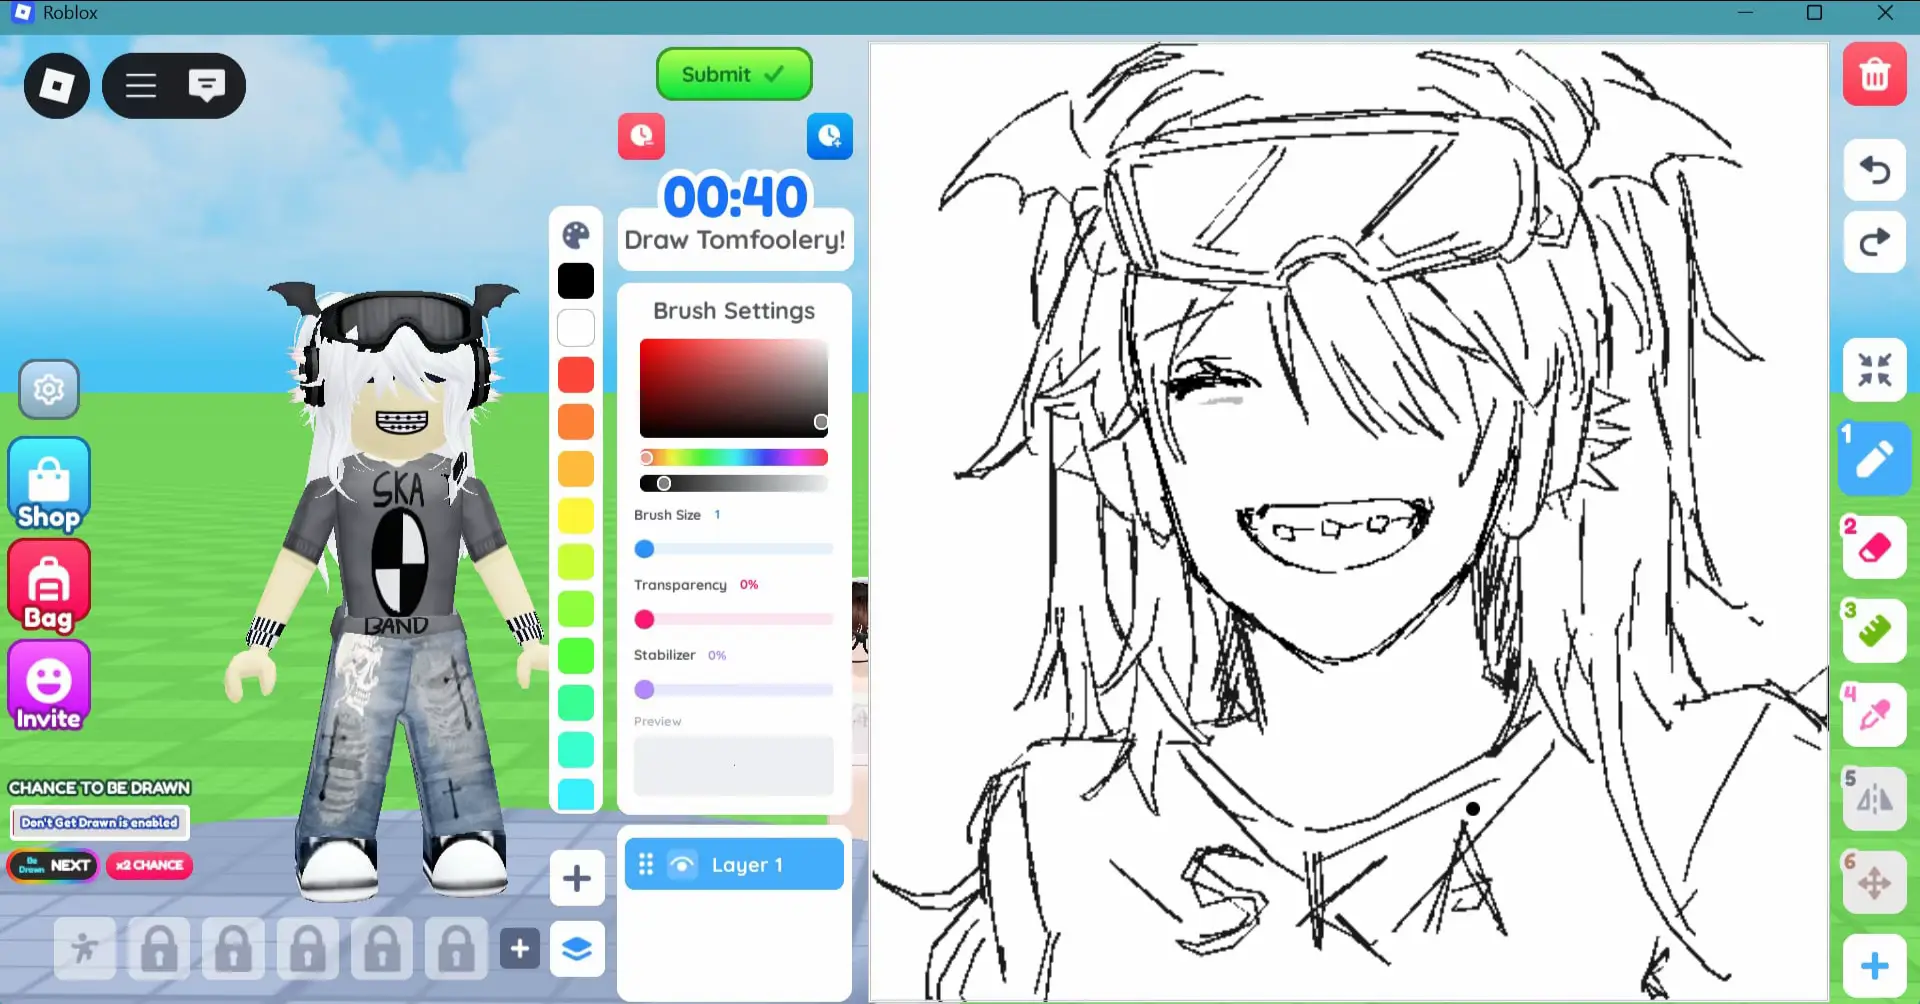Switch to the Eraser tool

[x=1875, y=547]
